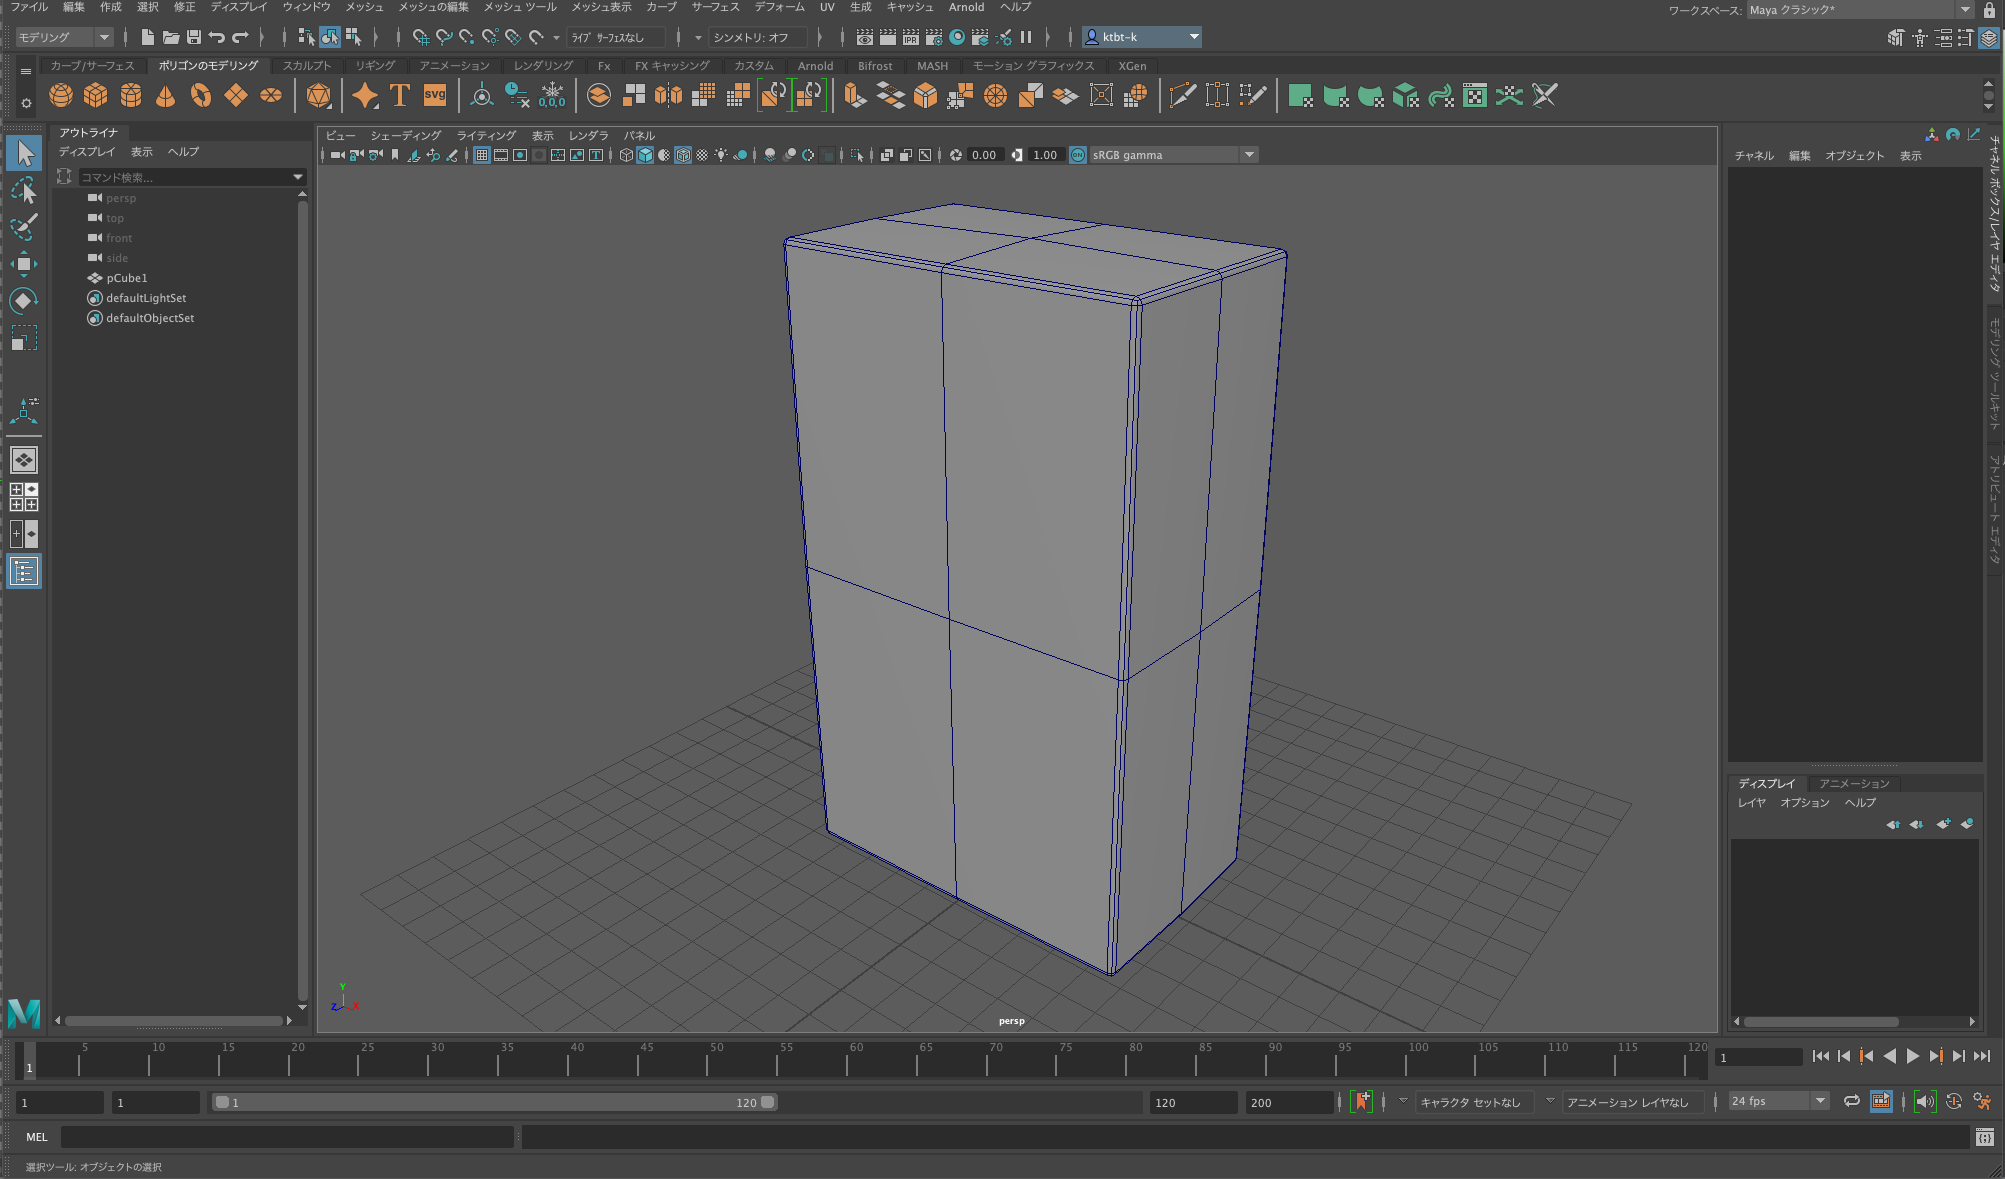Click the time range slider bar
Viewport: 2005px width, 1179px height.
(x=495, y=1102)
